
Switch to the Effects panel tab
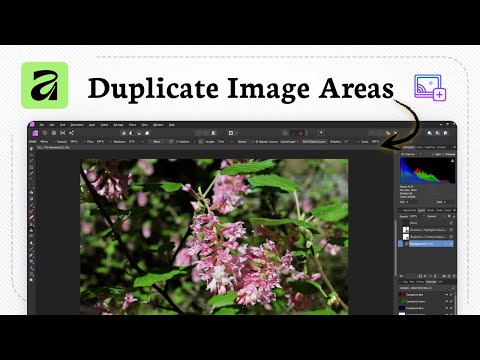tap(431, 210)
